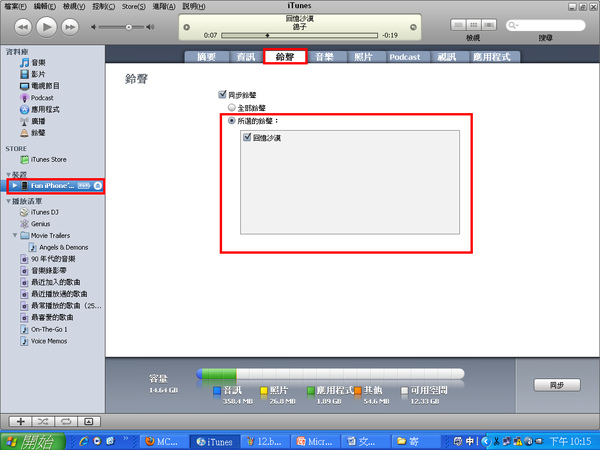This screenshot has height=450, width=600.
Task: Click the playback progress bar
Action: [299, 35]
